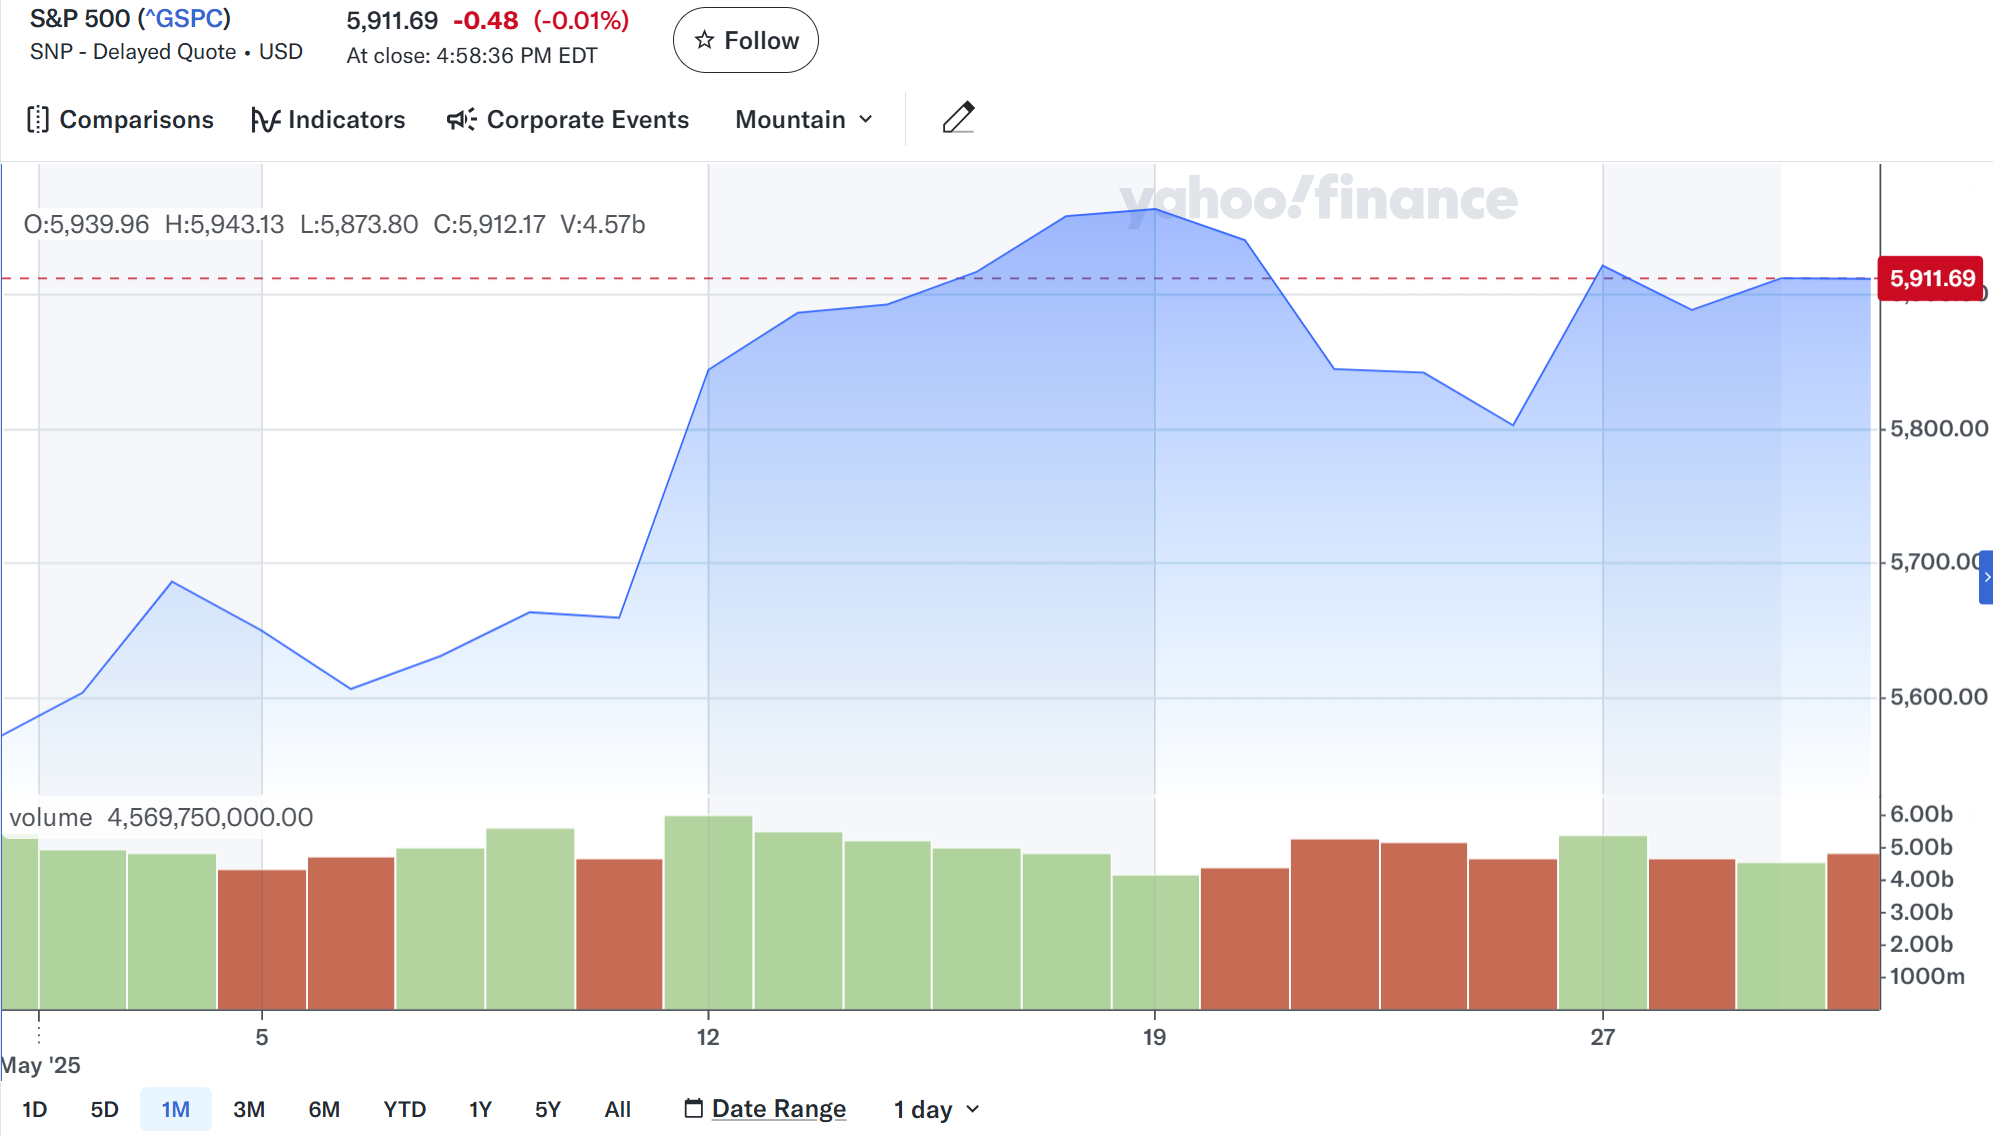Select the 5D time range
Viewport: 1993px width, 1136px height.
click(105, 1109)
